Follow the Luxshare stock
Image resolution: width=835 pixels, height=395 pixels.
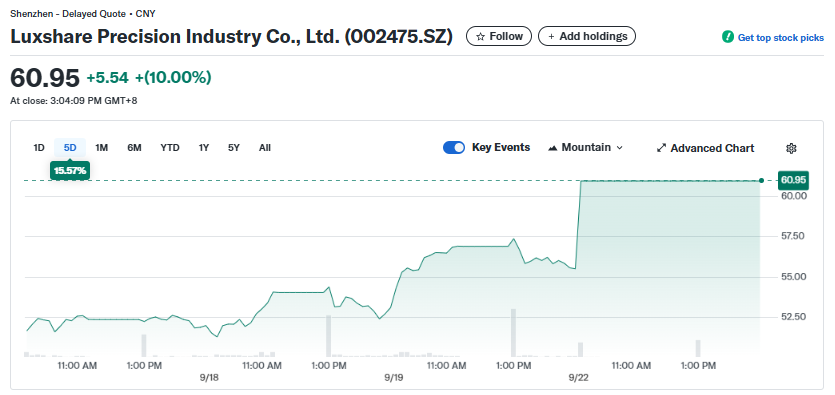click(499, 36)
